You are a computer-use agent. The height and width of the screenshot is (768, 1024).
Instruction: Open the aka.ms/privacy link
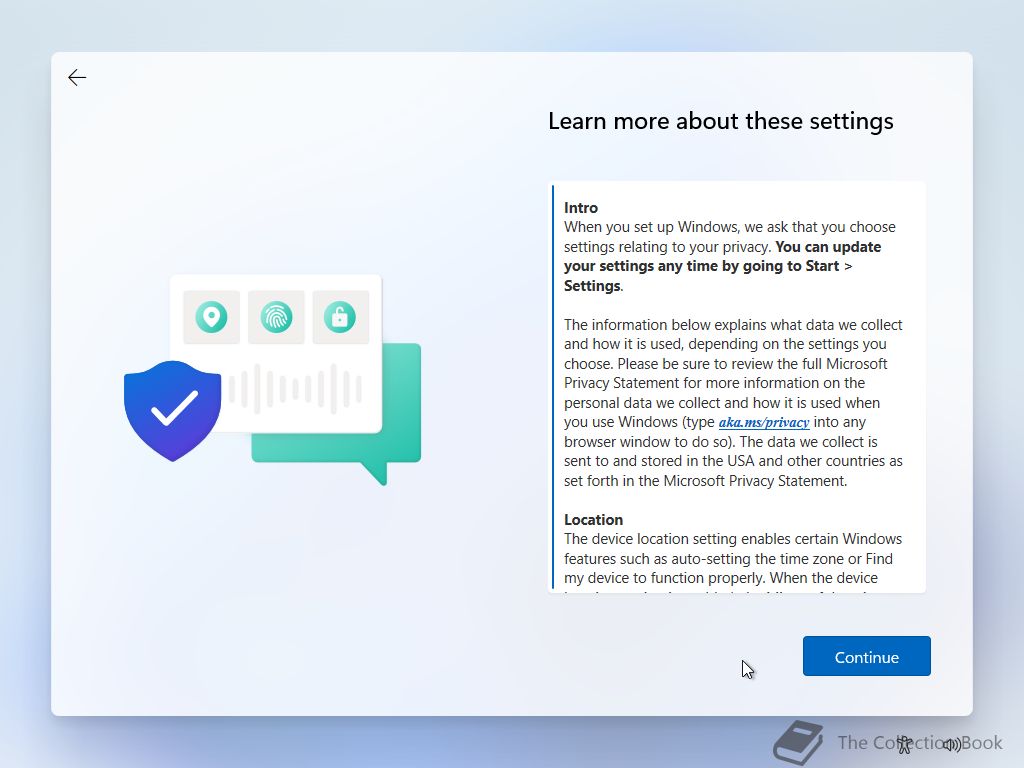pos(763,423)
